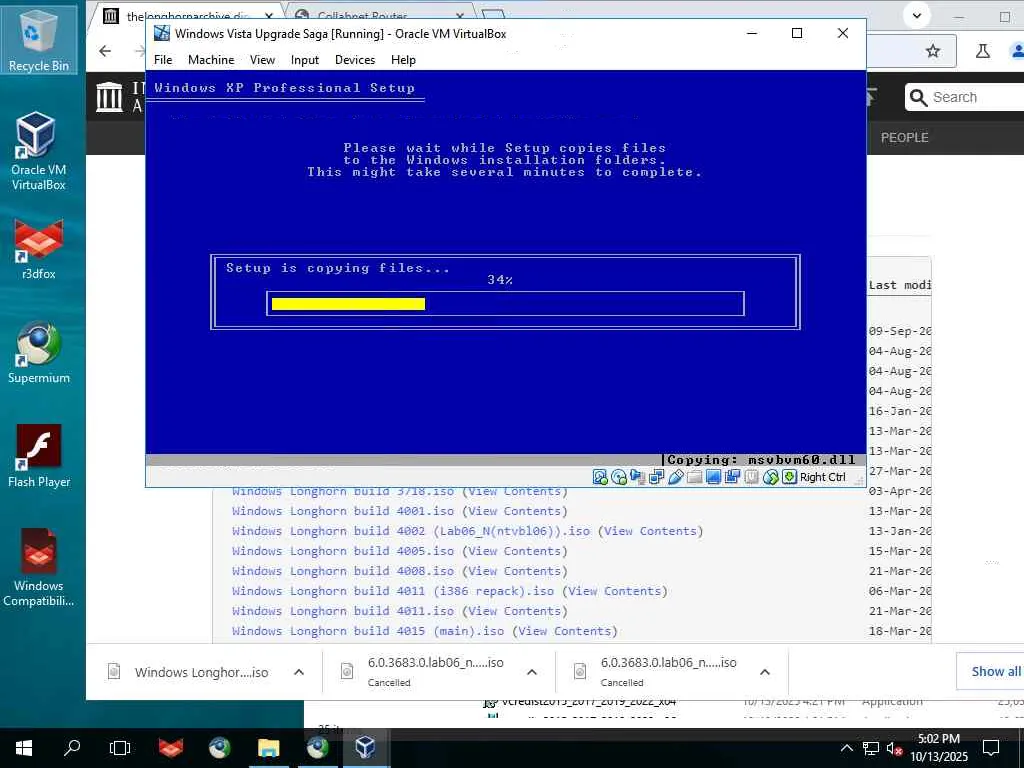Expand options for Windows Longhor....iso download
1024x768 pixels.
(x=298, y=672)
